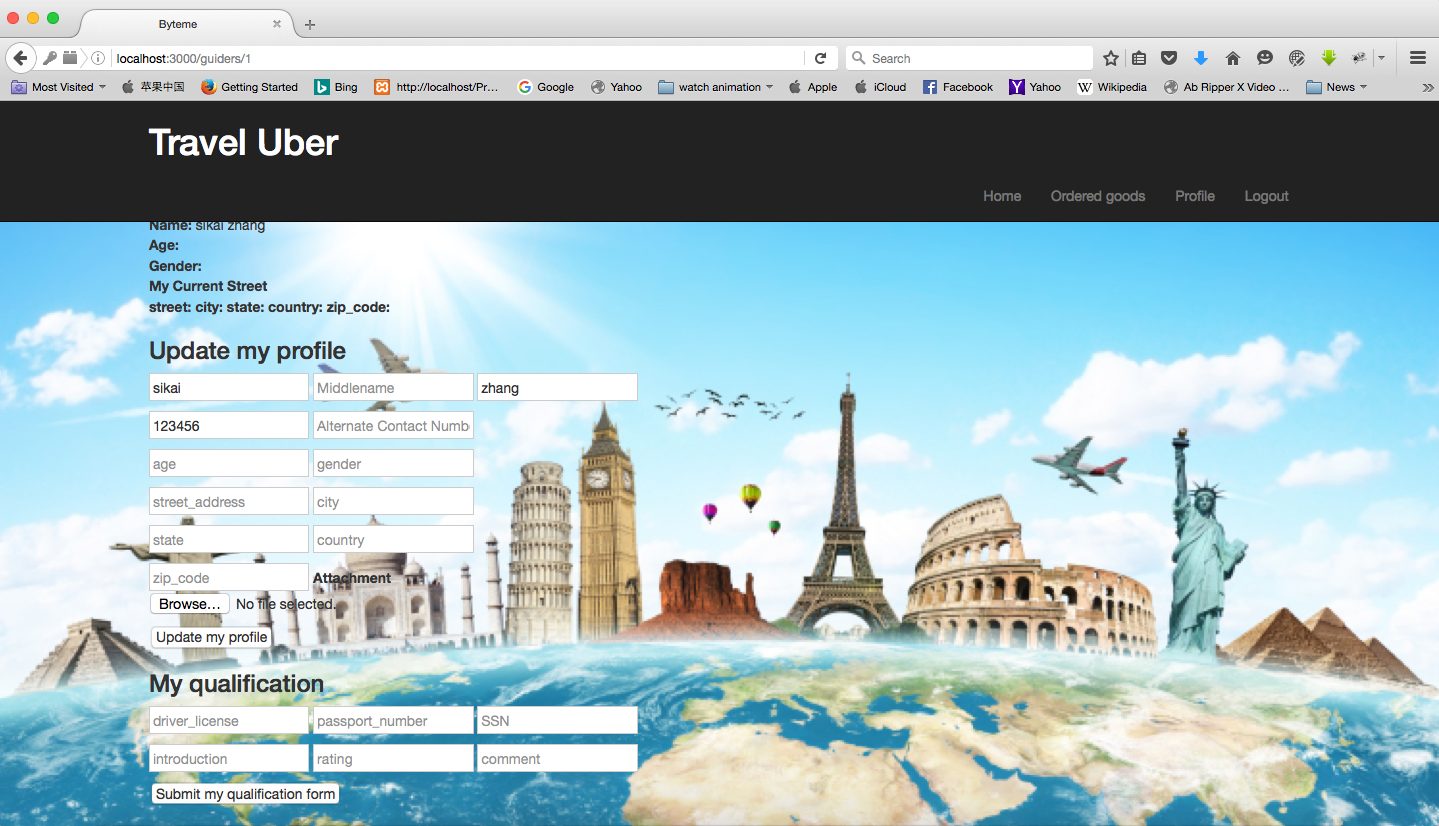Focus the SSN input field
The width and height of the screenshot is (1439, 826).
tap(557, 720)
